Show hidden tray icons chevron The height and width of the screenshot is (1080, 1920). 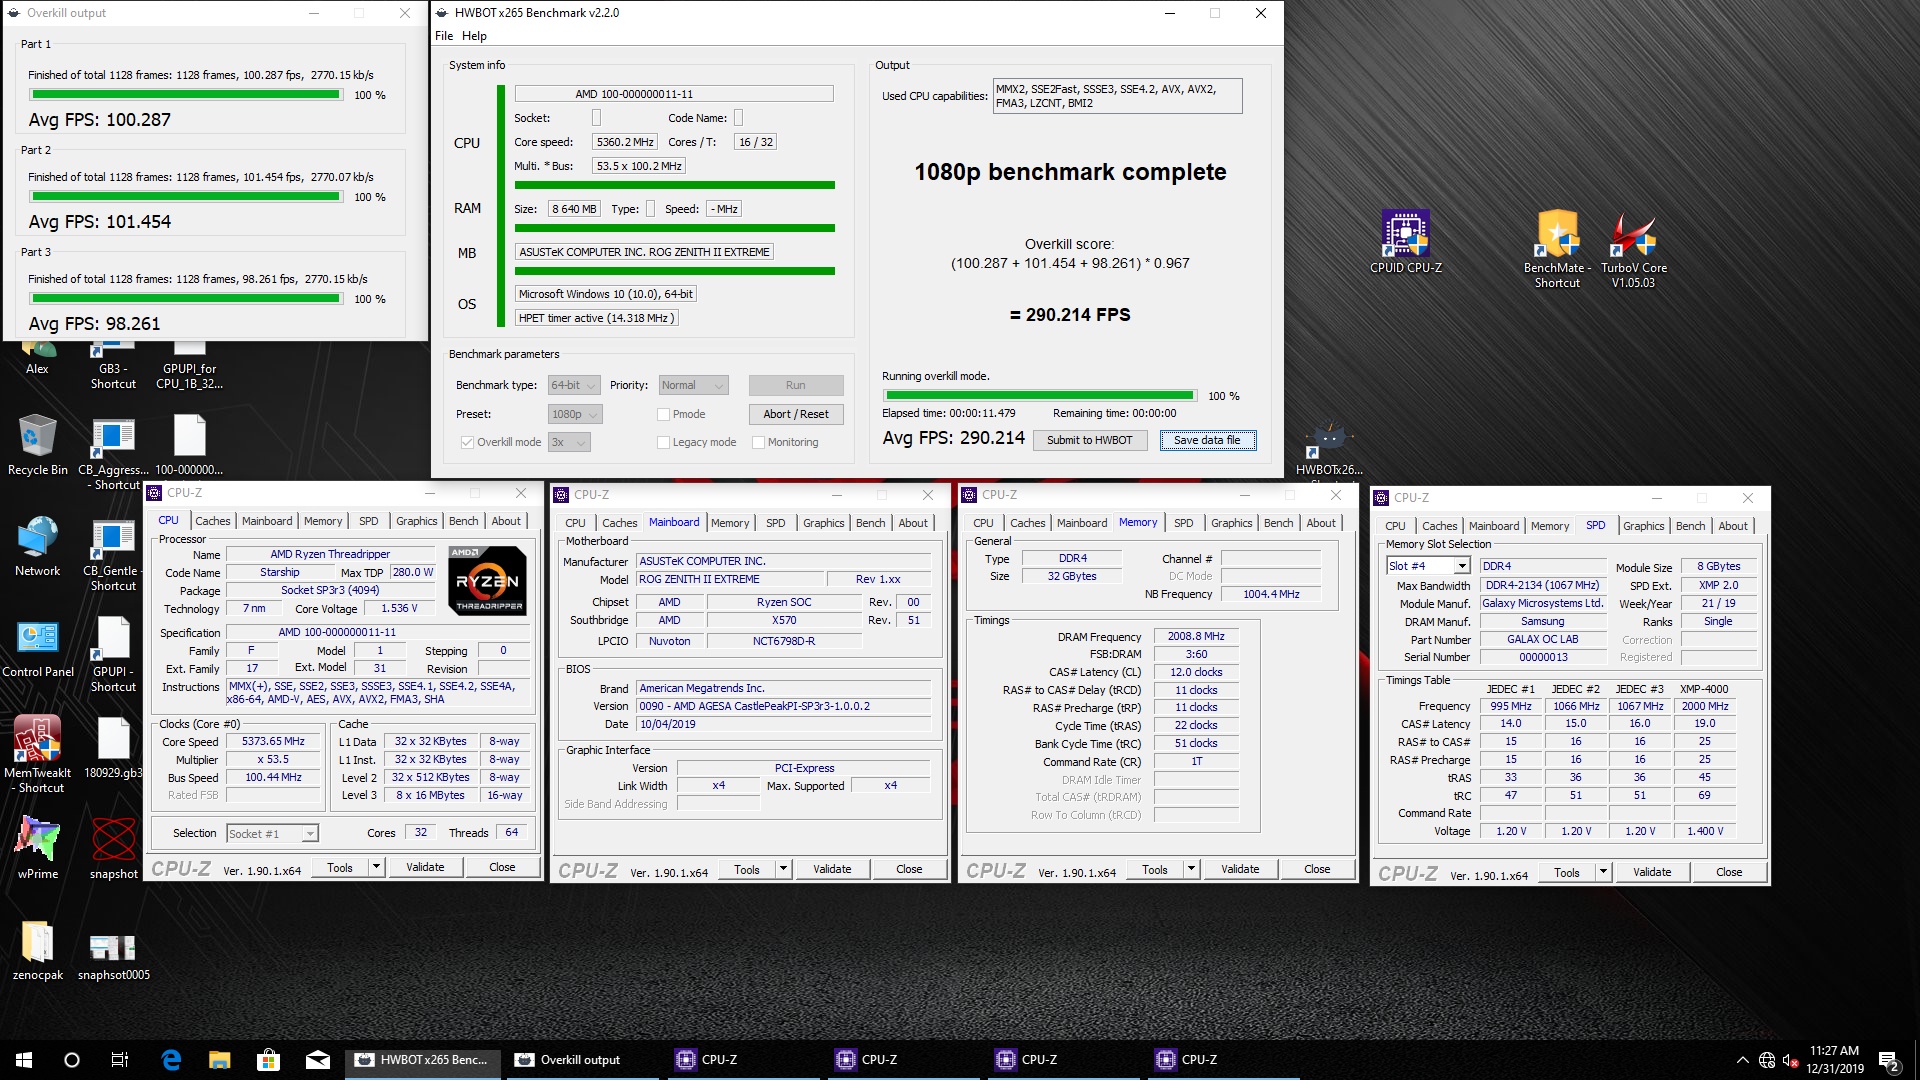1742,1060
